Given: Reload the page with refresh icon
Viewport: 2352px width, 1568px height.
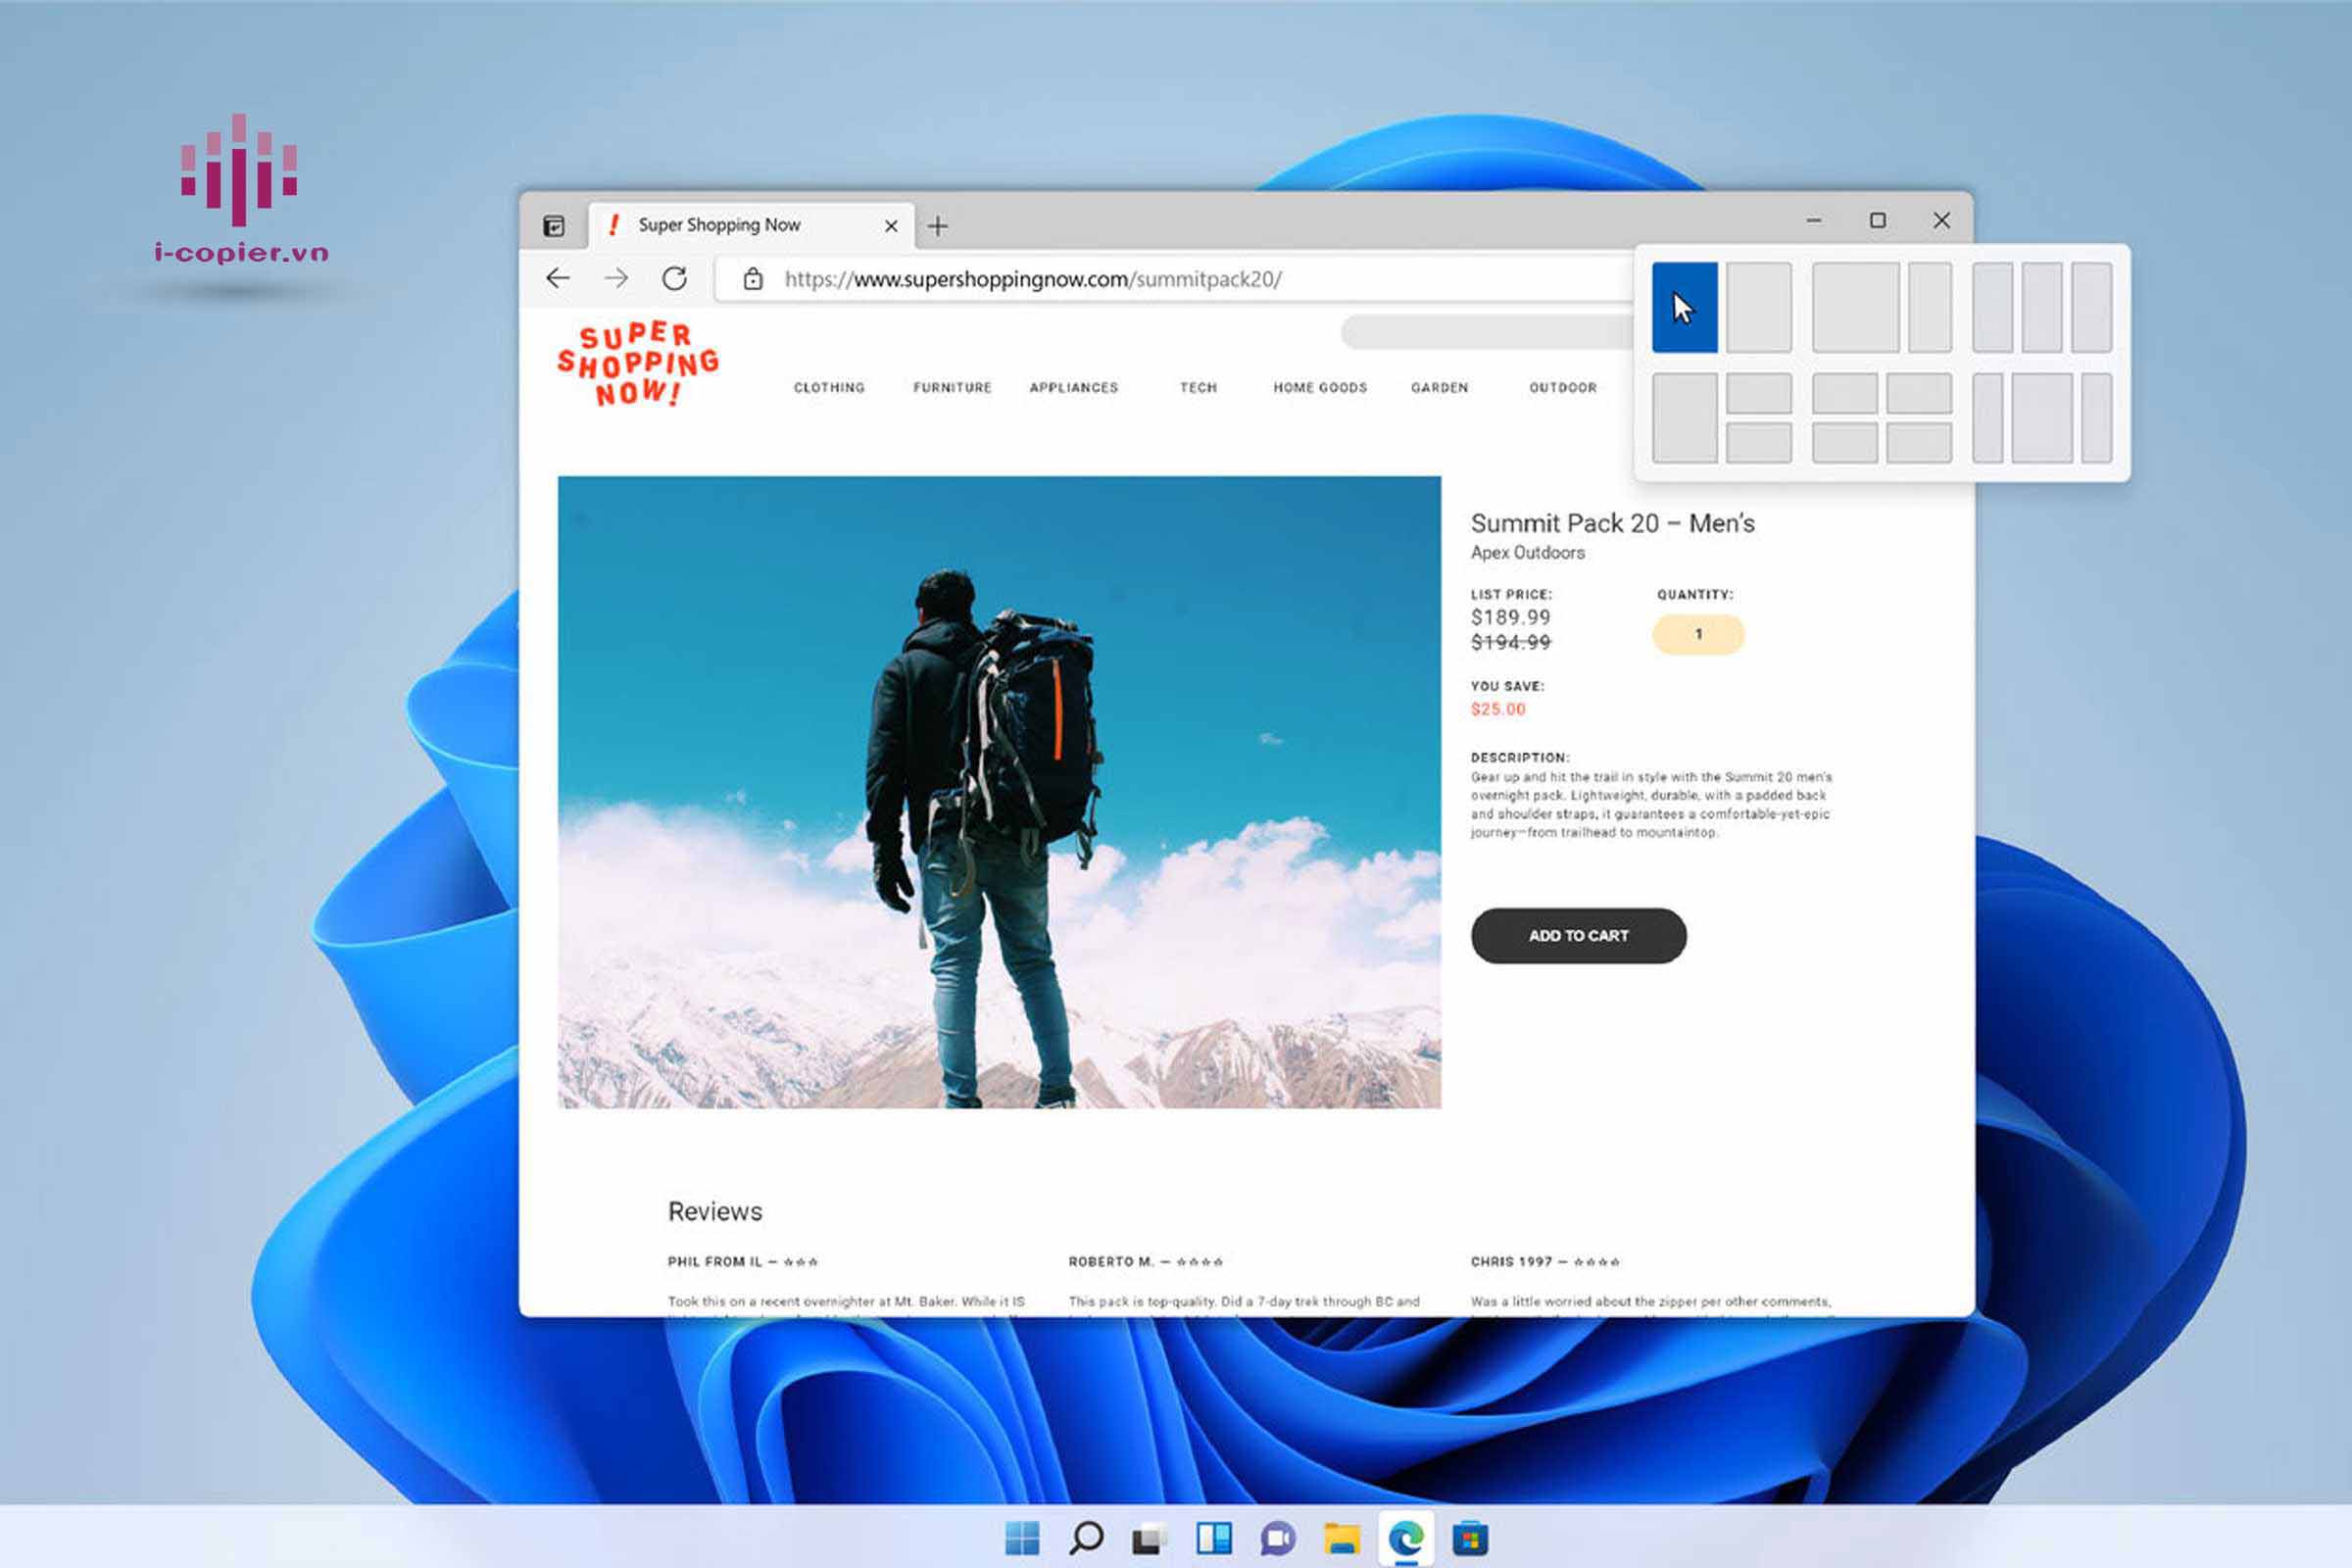Looking at the screenshot, I should [674, 278].
